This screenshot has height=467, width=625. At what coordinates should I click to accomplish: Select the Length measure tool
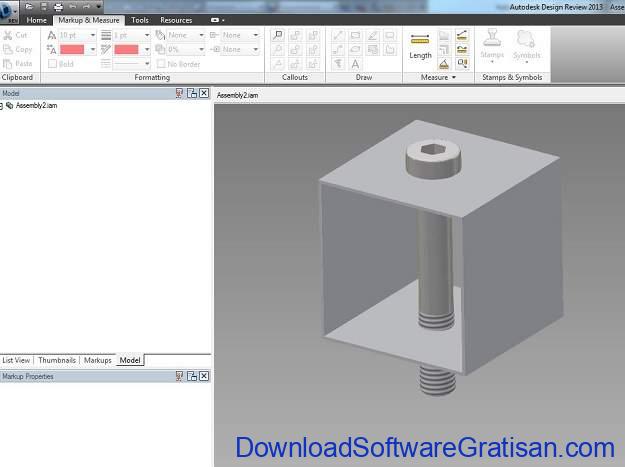point(420,46)
